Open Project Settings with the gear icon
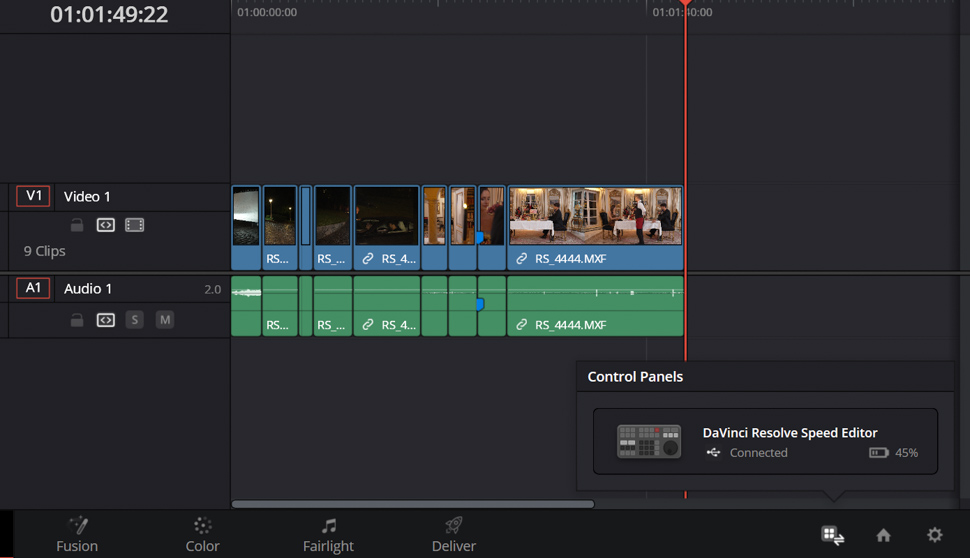Viewport: 970px width, 558px height. pos(934,535)
